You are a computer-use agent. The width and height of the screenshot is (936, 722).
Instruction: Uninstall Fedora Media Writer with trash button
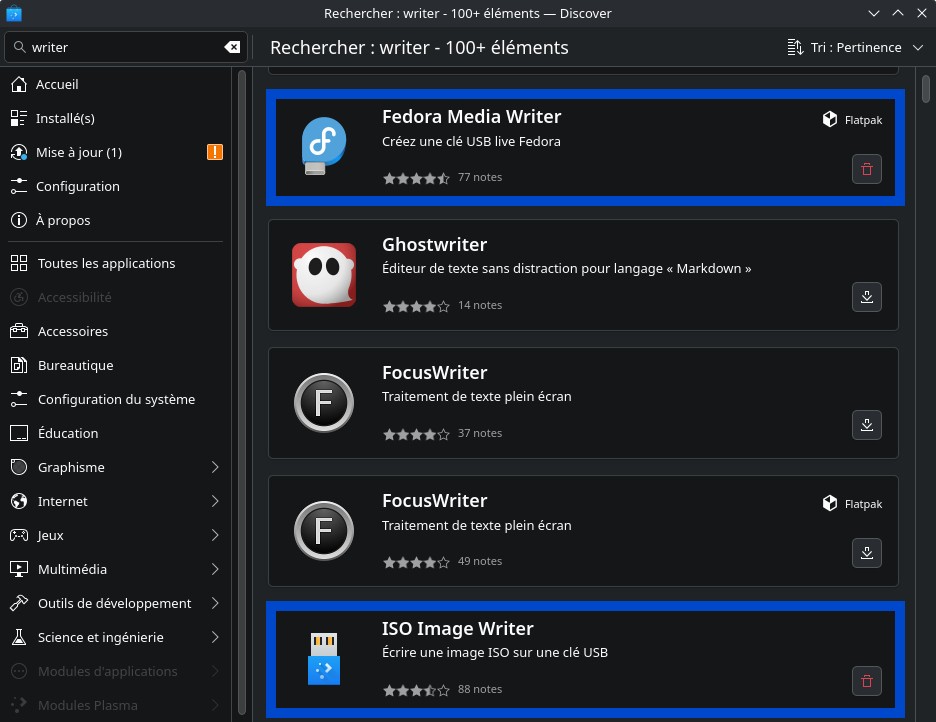[867, 169]
